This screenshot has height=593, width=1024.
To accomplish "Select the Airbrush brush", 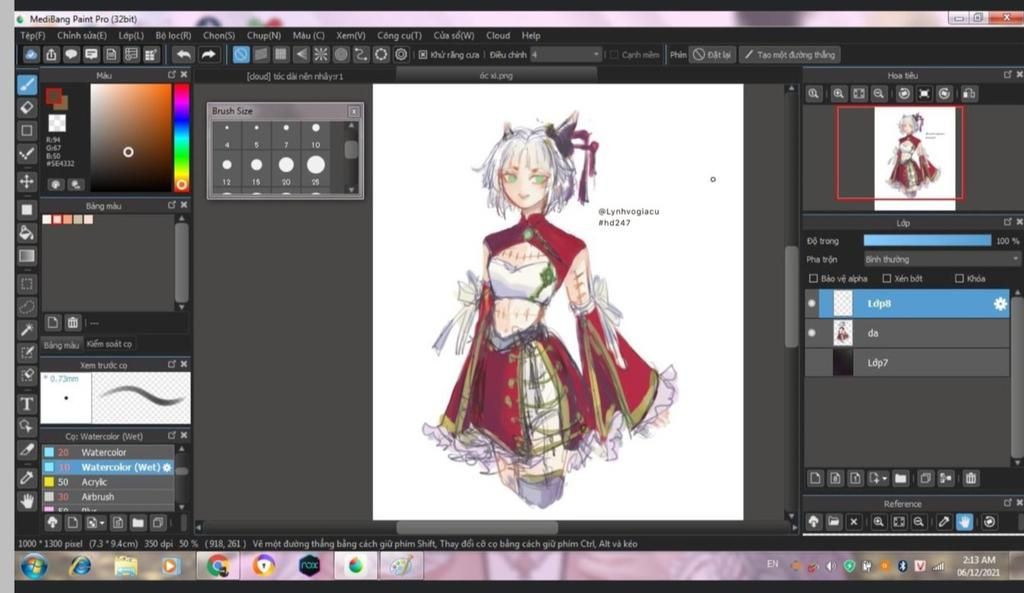I will 108,497.
